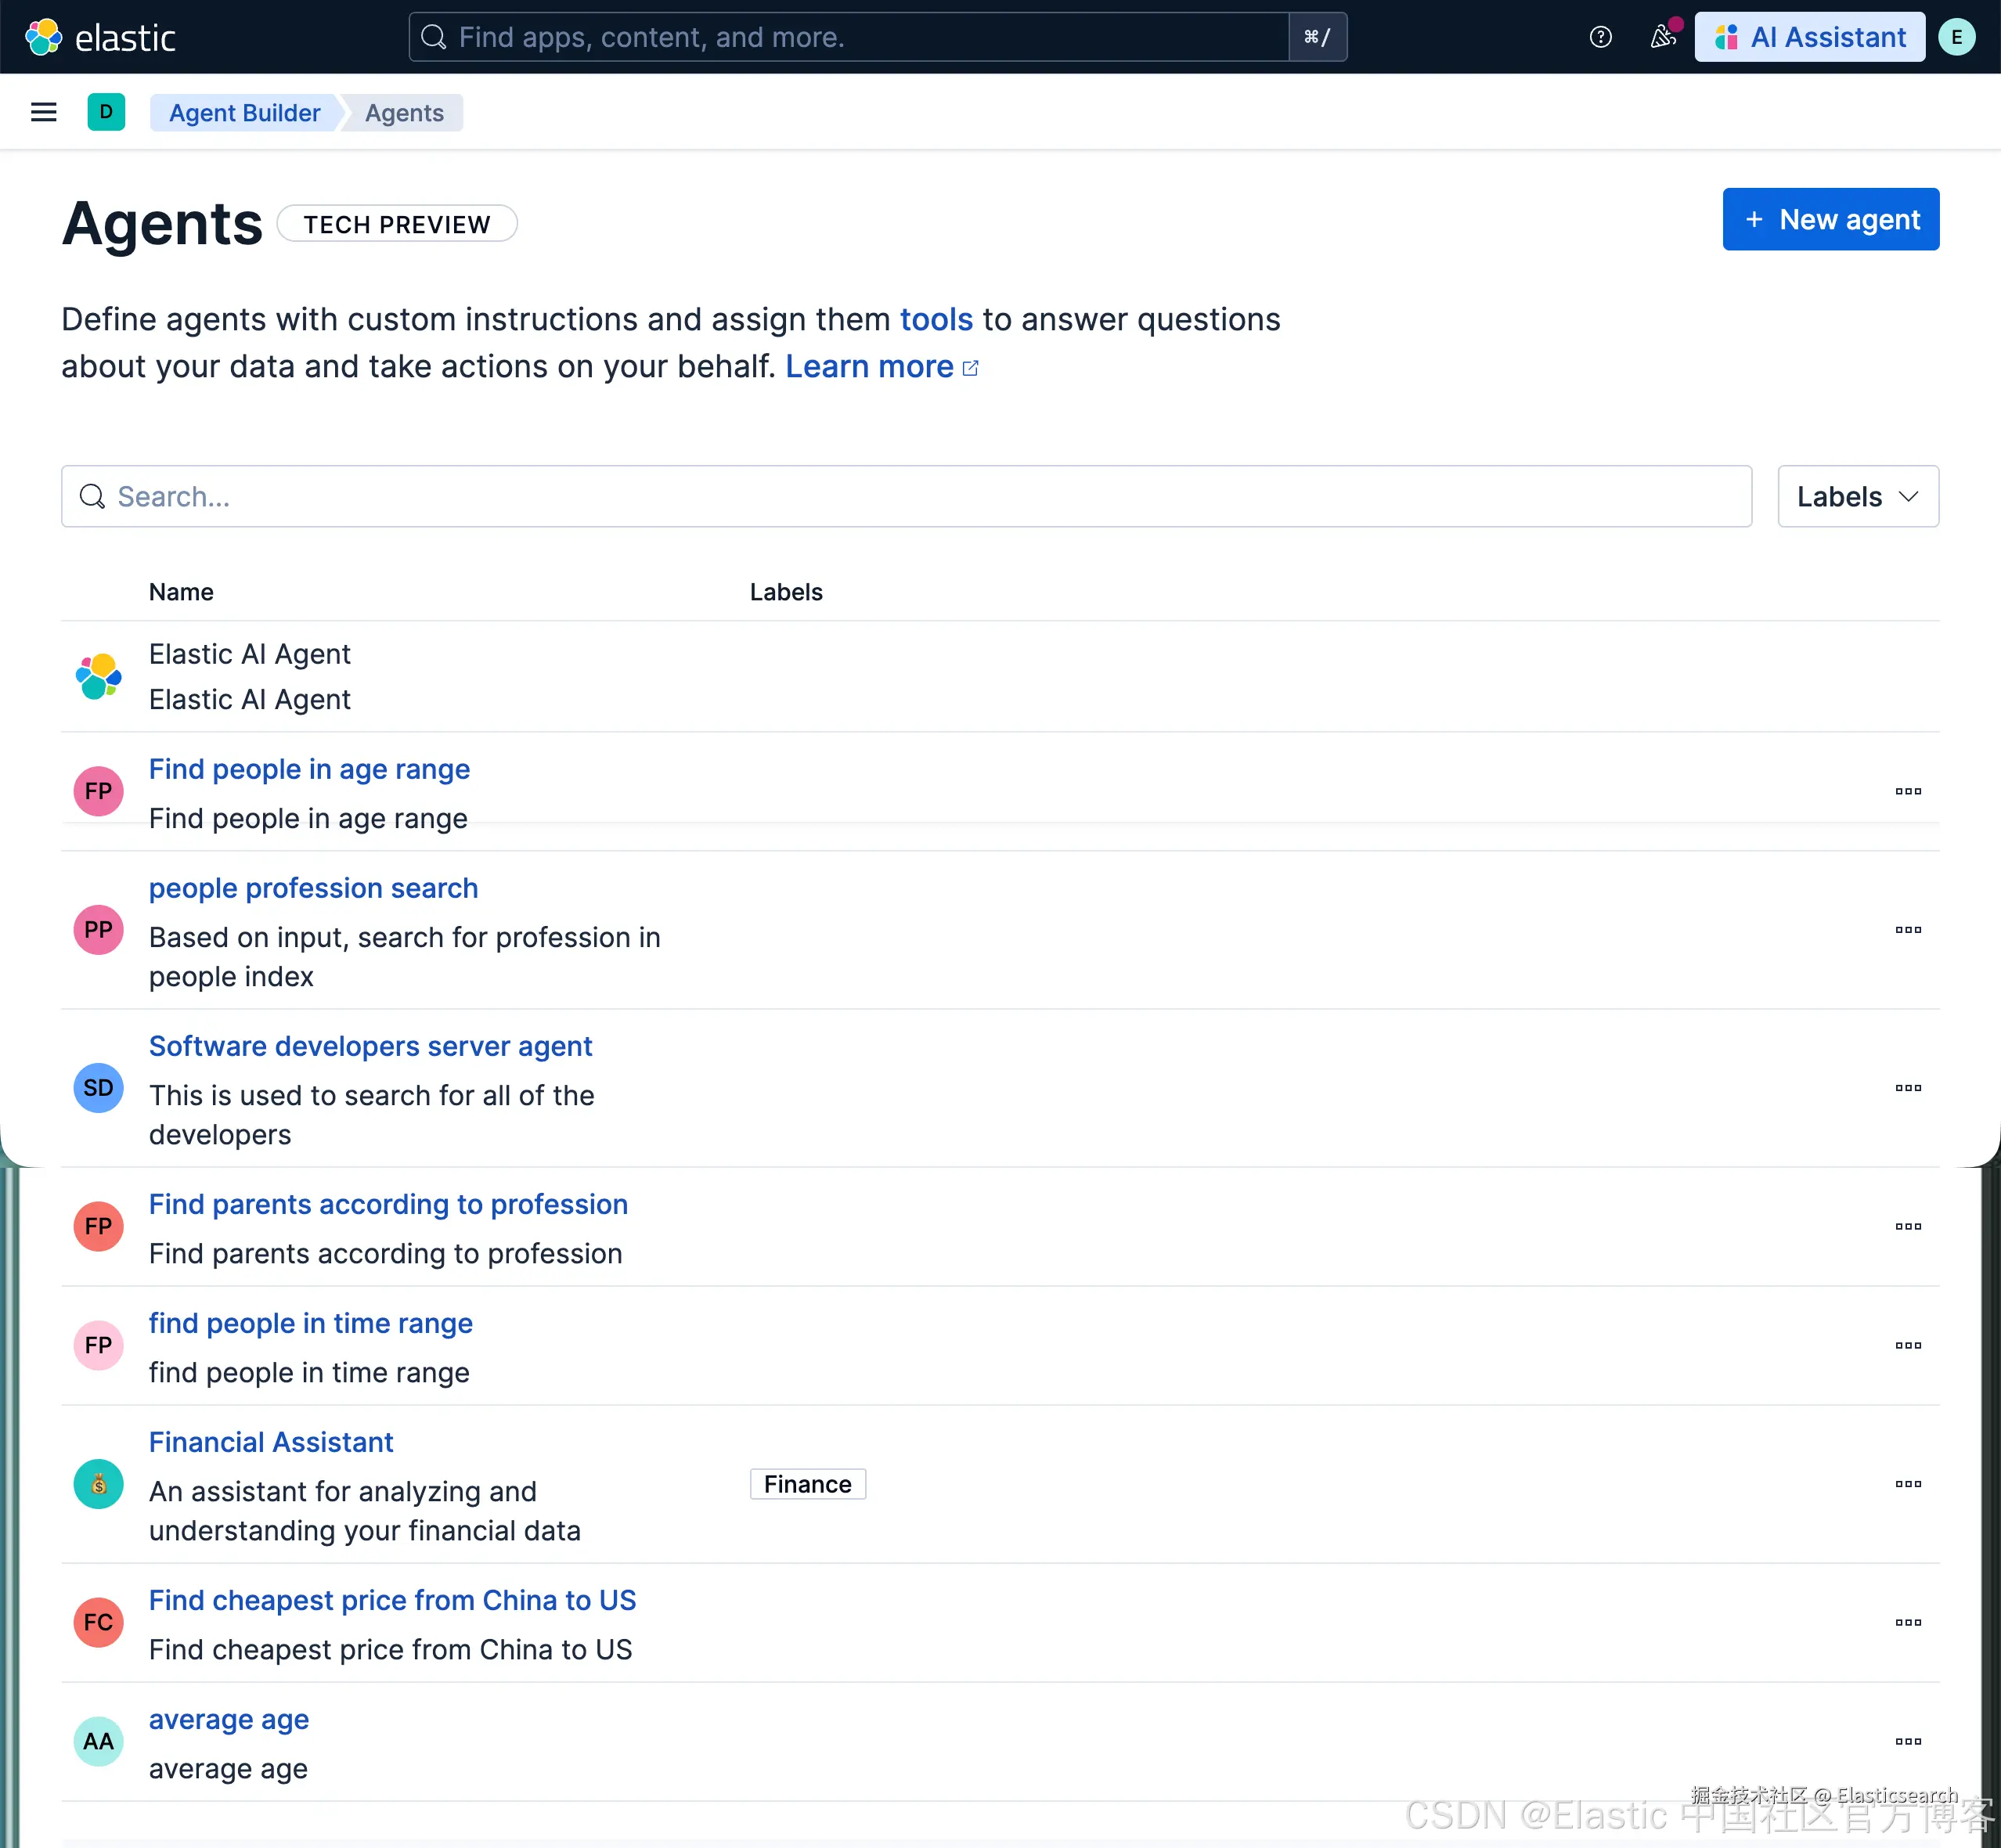The image size is (2001, 1848).
Task: Open actions for find people in time range
Action: pyautogui.click(x=1907, y=1345)
